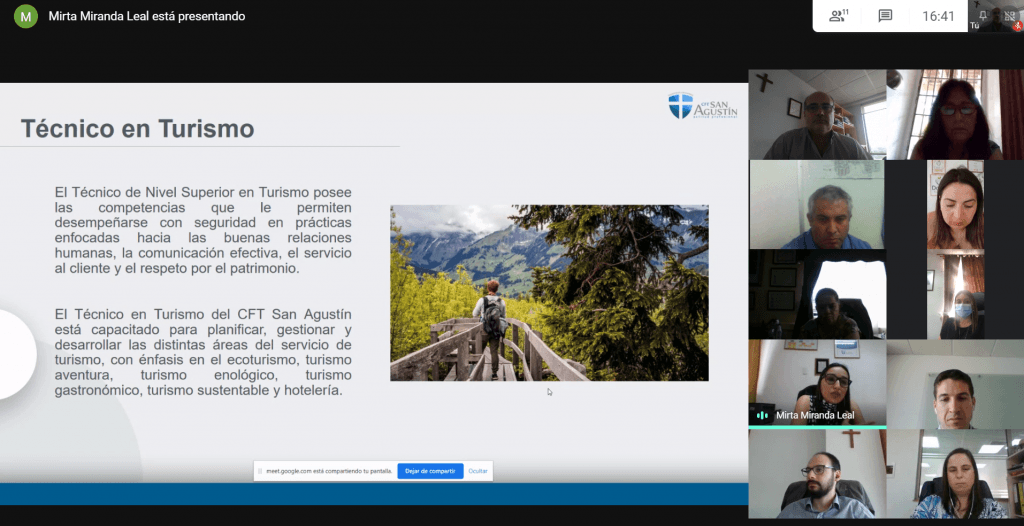Click the Dejar de compartir button
This screenshot has width=1024, height=526.
click(x=430, y=471)
